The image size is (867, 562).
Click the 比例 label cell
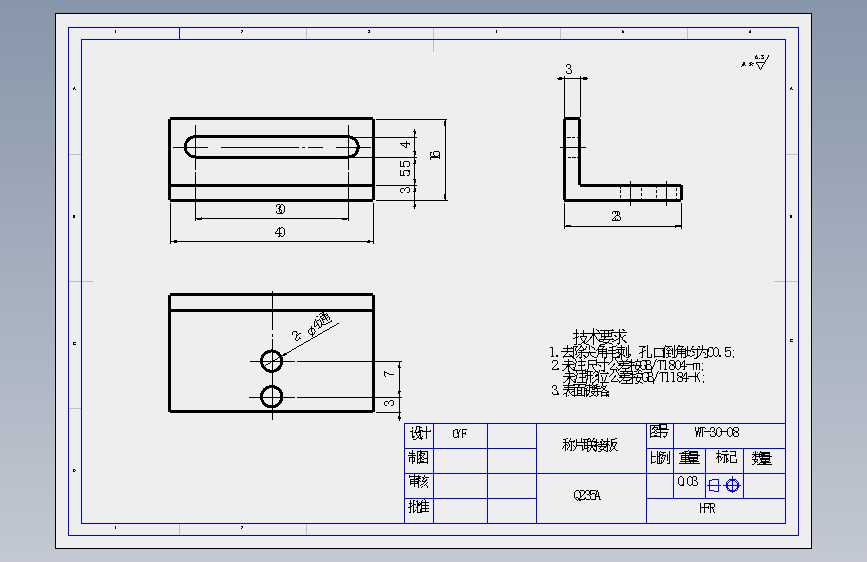click(x=660, y=459)
